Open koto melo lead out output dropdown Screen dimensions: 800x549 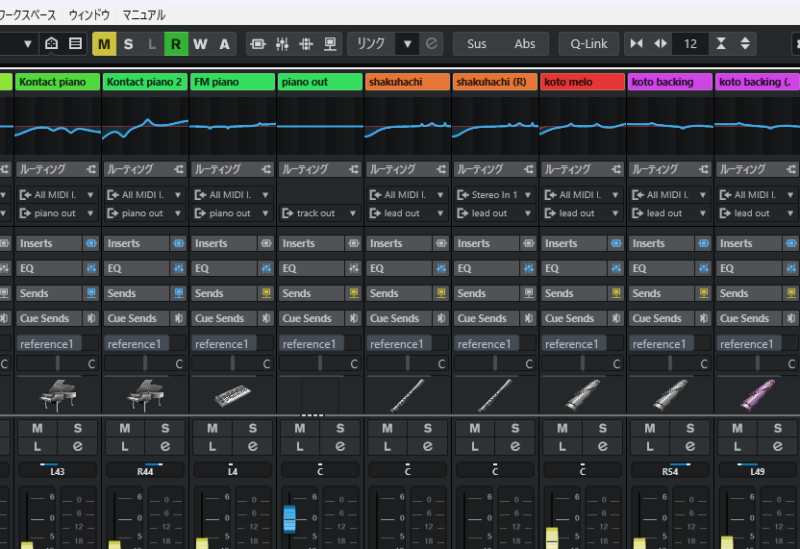[582, 213]
